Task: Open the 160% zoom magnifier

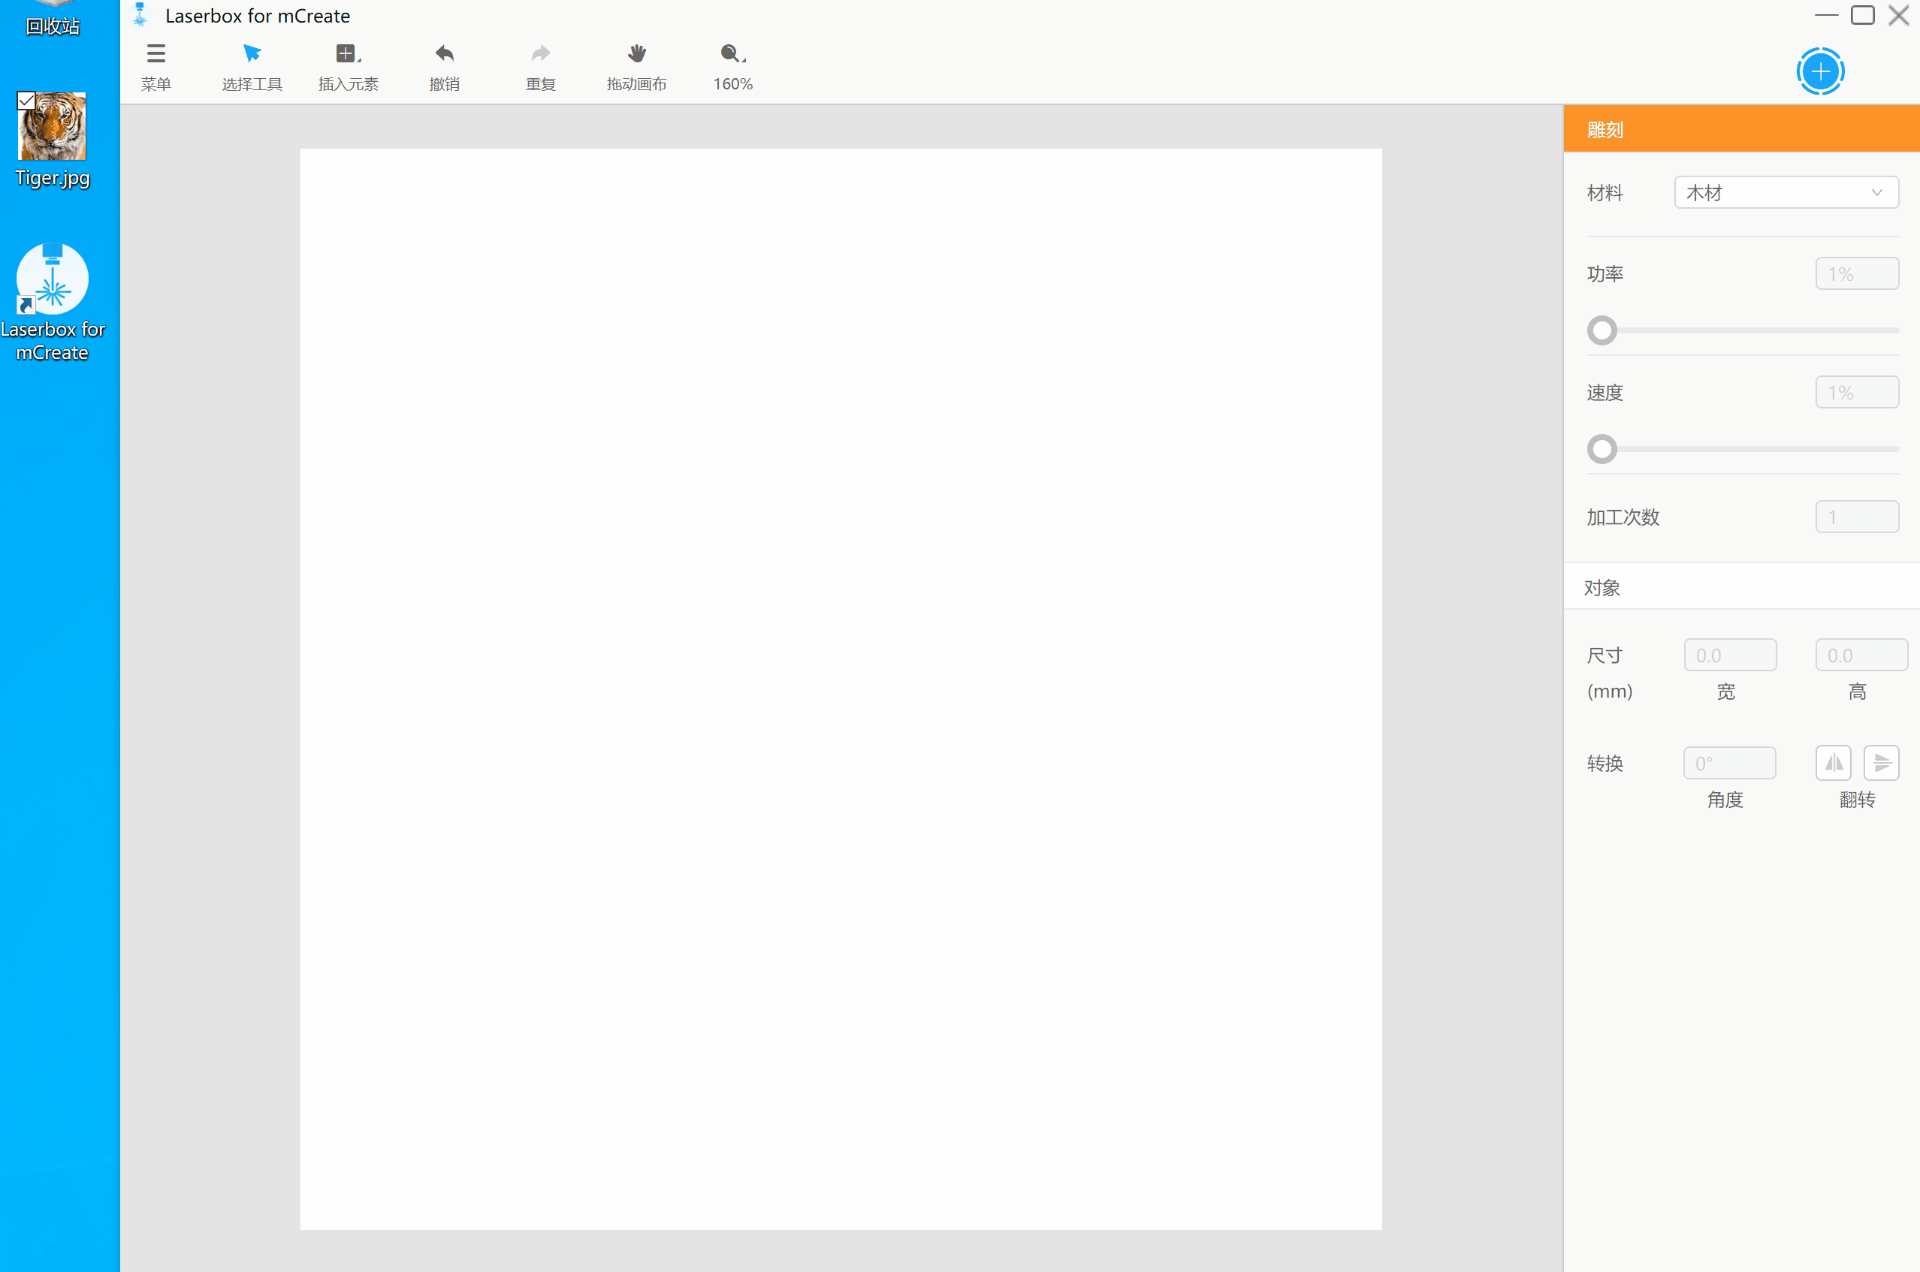Action: coord(732,54)
